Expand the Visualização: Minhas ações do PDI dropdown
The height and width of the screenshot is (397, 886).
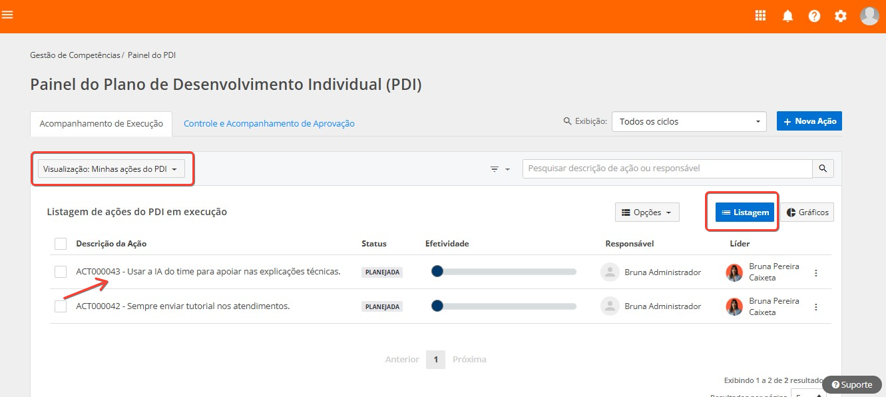(x=111, y=168)
